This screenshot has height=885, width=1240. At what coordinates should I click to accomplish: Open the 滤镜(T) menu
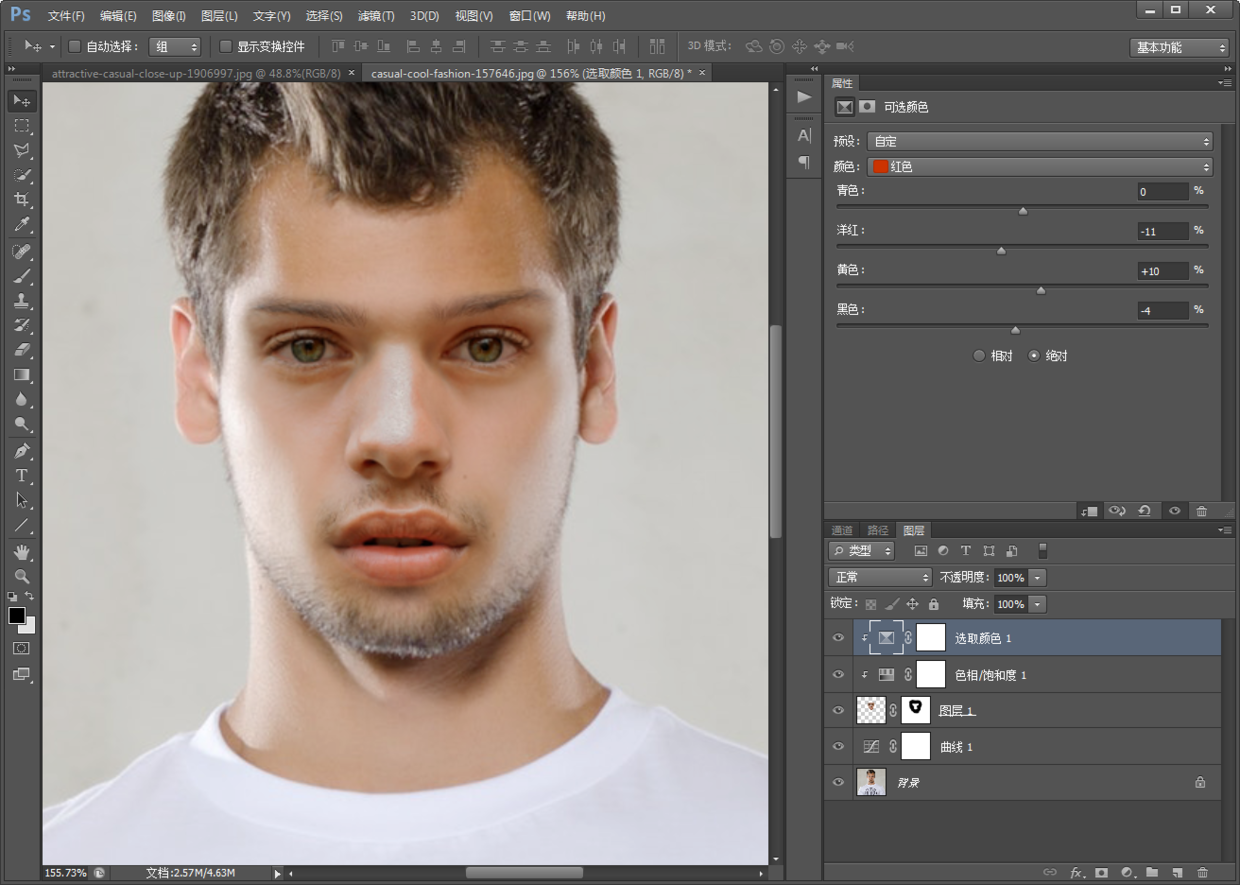tap(376, 16)
